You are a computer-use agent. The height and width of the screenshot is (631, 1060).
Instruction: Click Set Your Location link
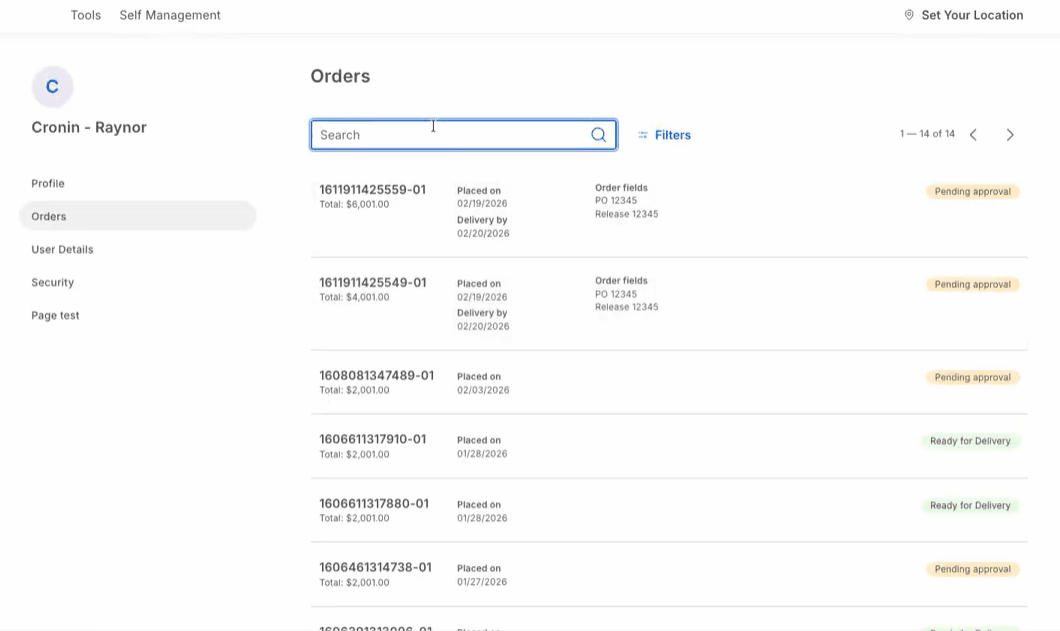(972, 15)
